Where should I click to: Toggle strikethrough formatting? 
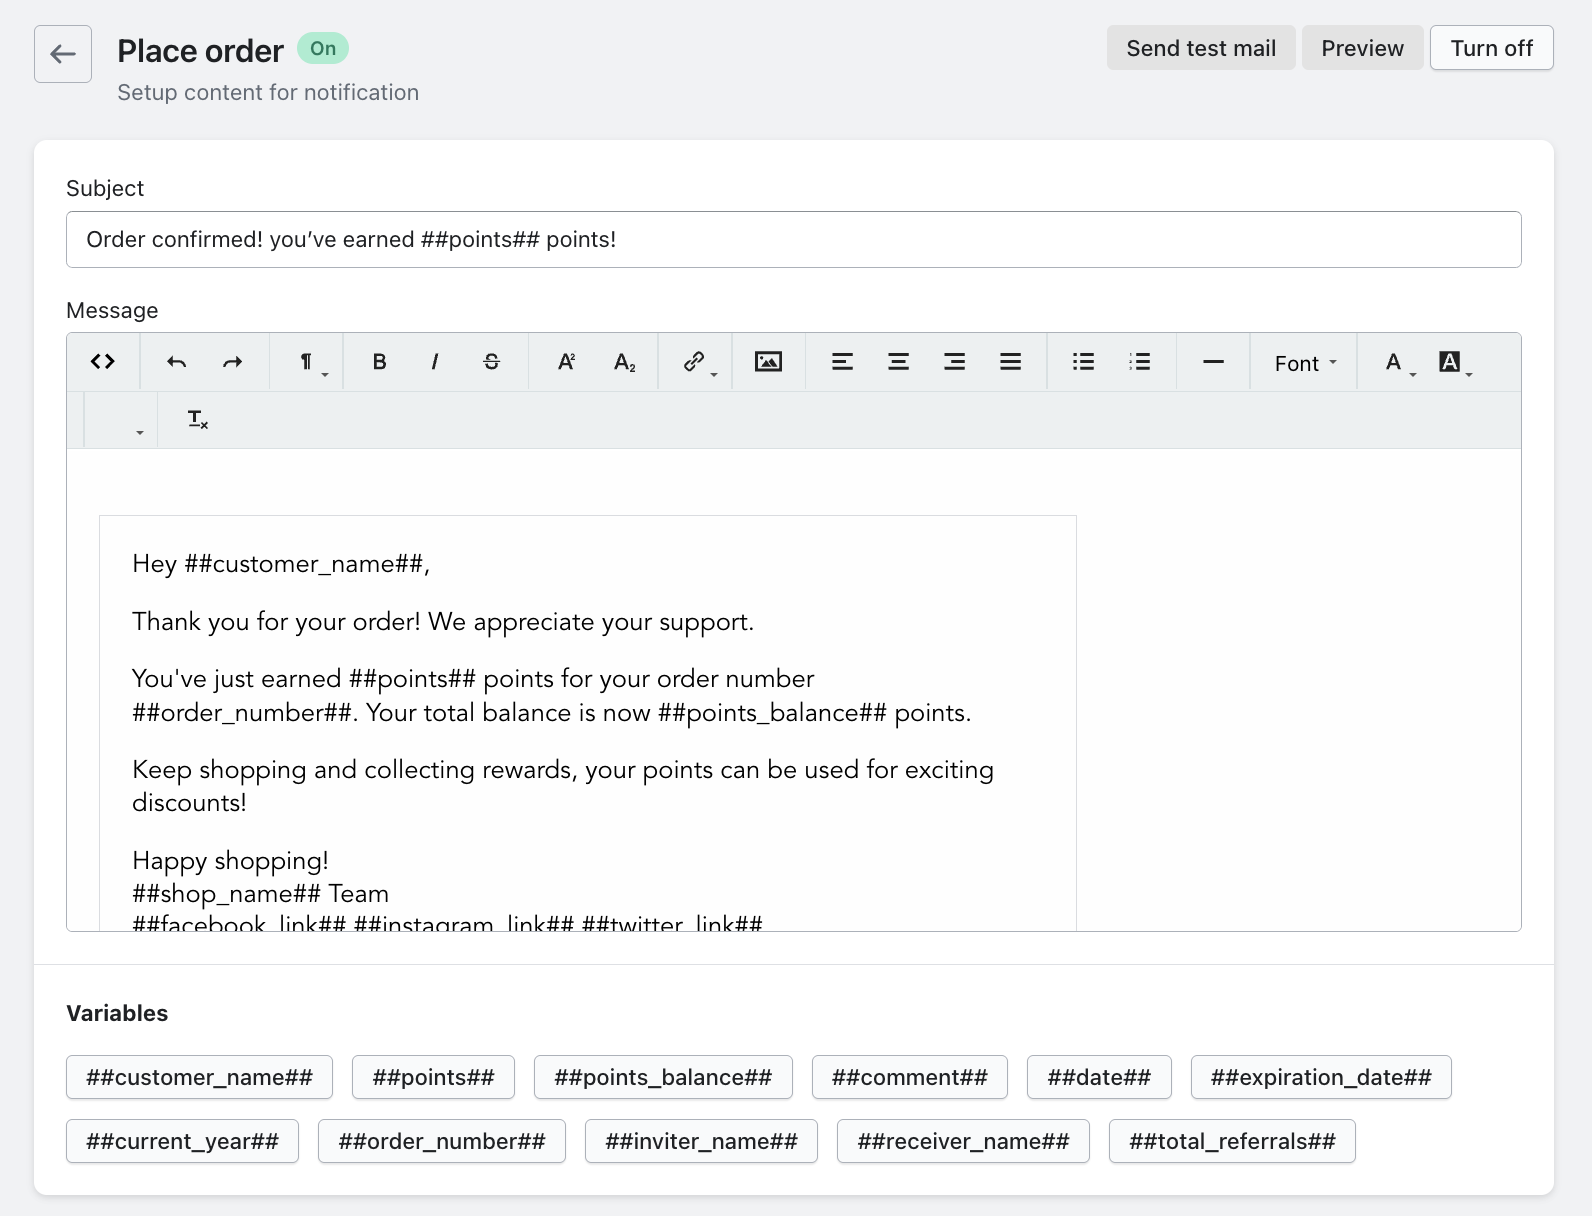(x=491, y=362)
